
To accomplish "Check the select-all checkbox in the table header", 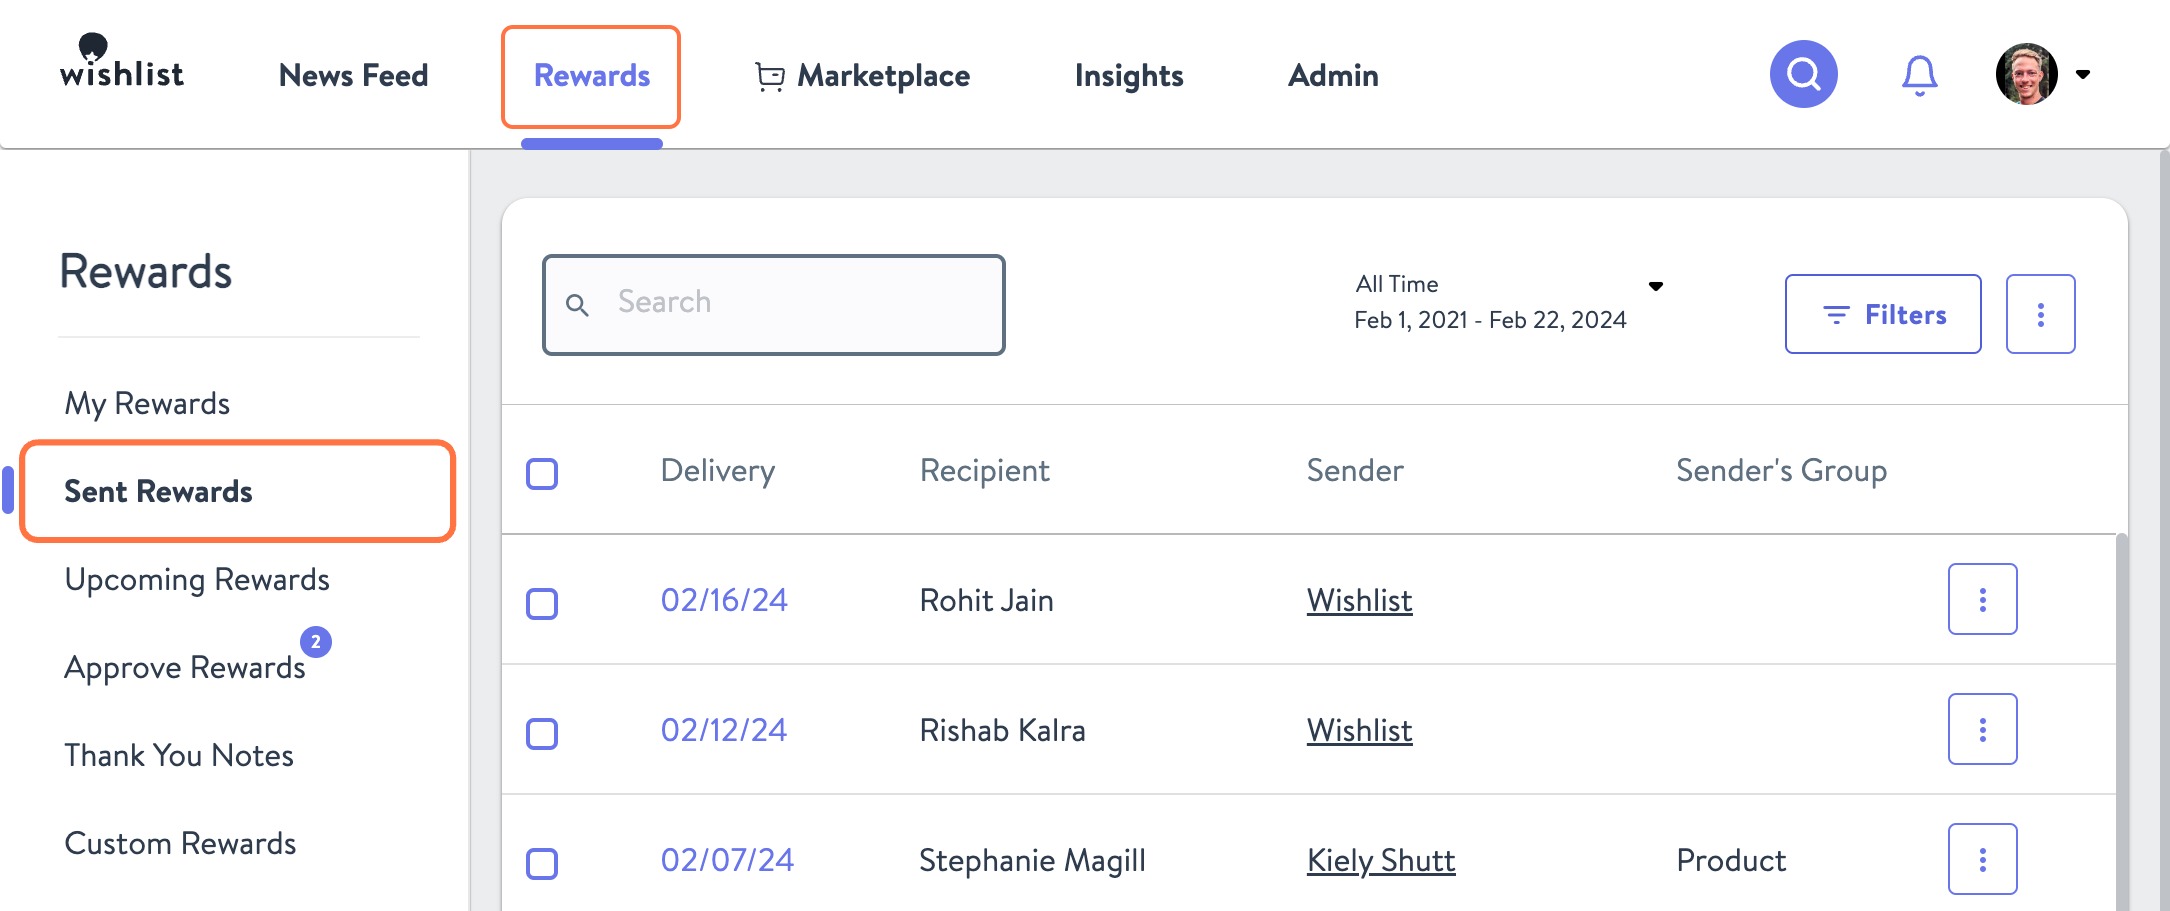I will [541, 474].
